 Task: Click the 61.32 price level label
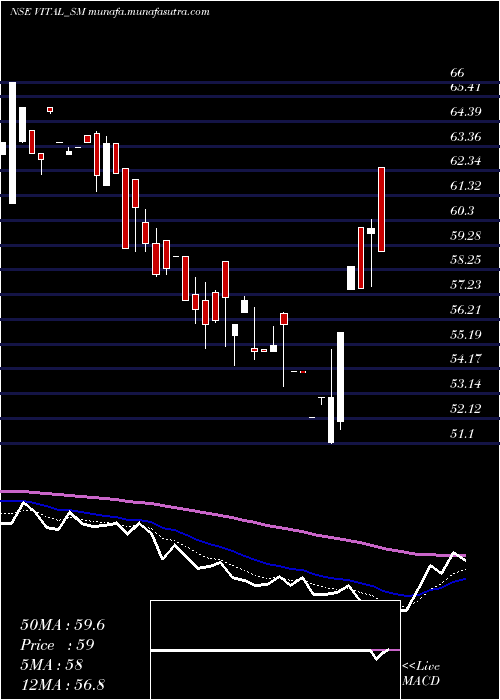point(466,186)
